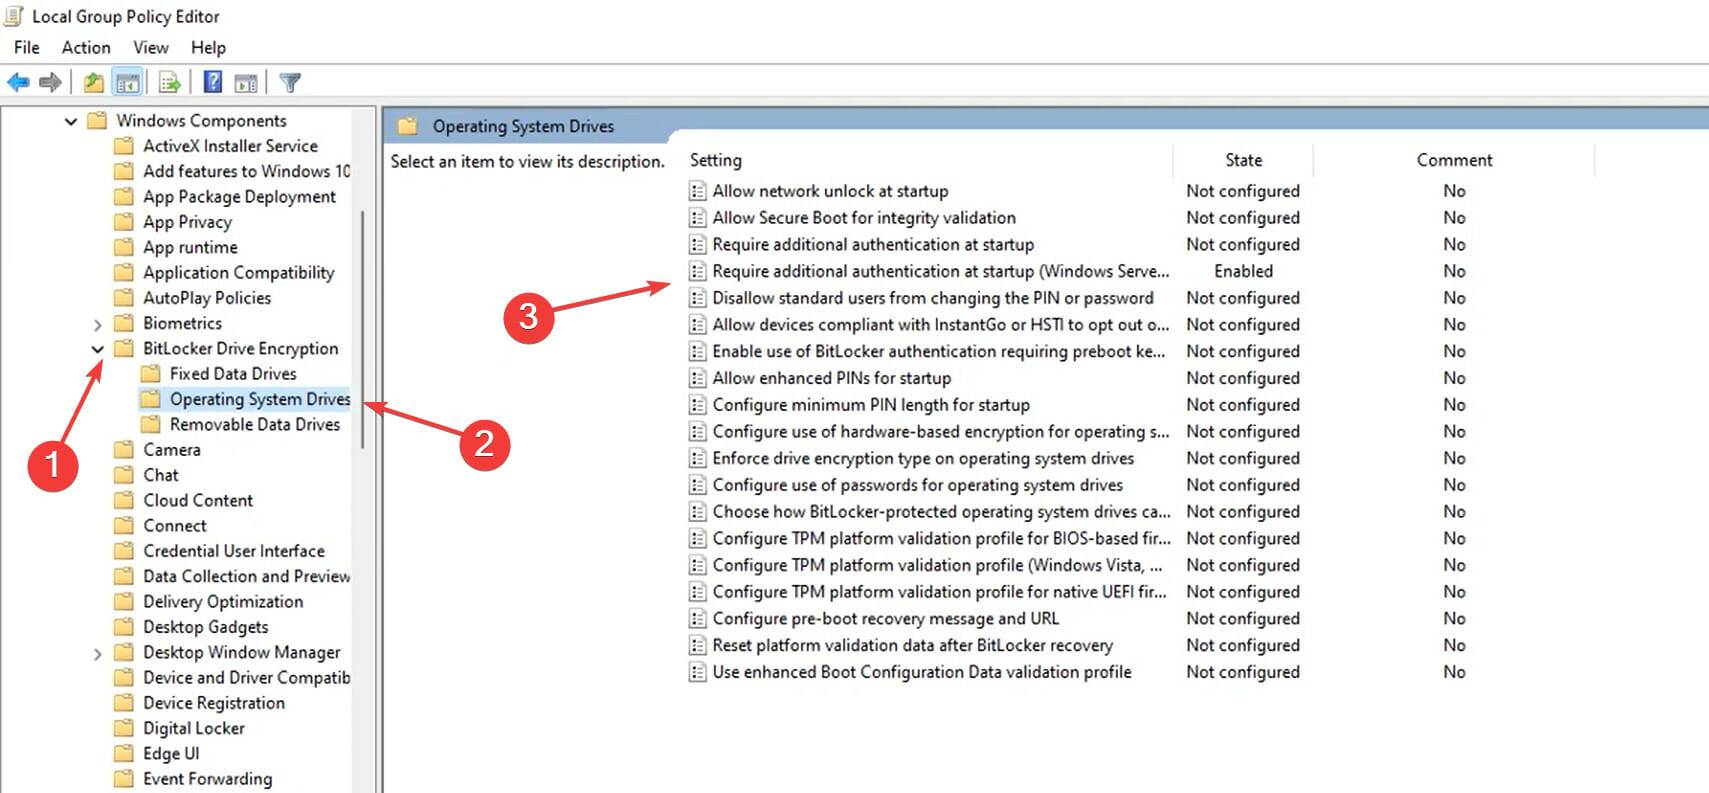This screenshot has height=793, width=1709.
Task: Select Enable use of BitLocker authentication policy
Action: pyautogui.click(x=939, y=351)
